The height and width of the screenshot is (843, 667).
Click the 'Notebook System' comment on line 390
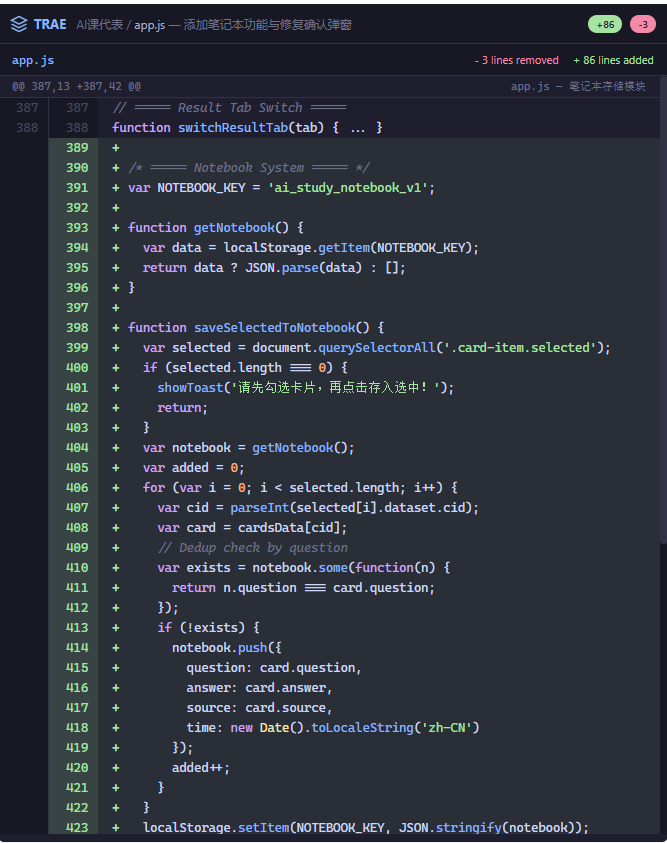click(x=249, y=168)
